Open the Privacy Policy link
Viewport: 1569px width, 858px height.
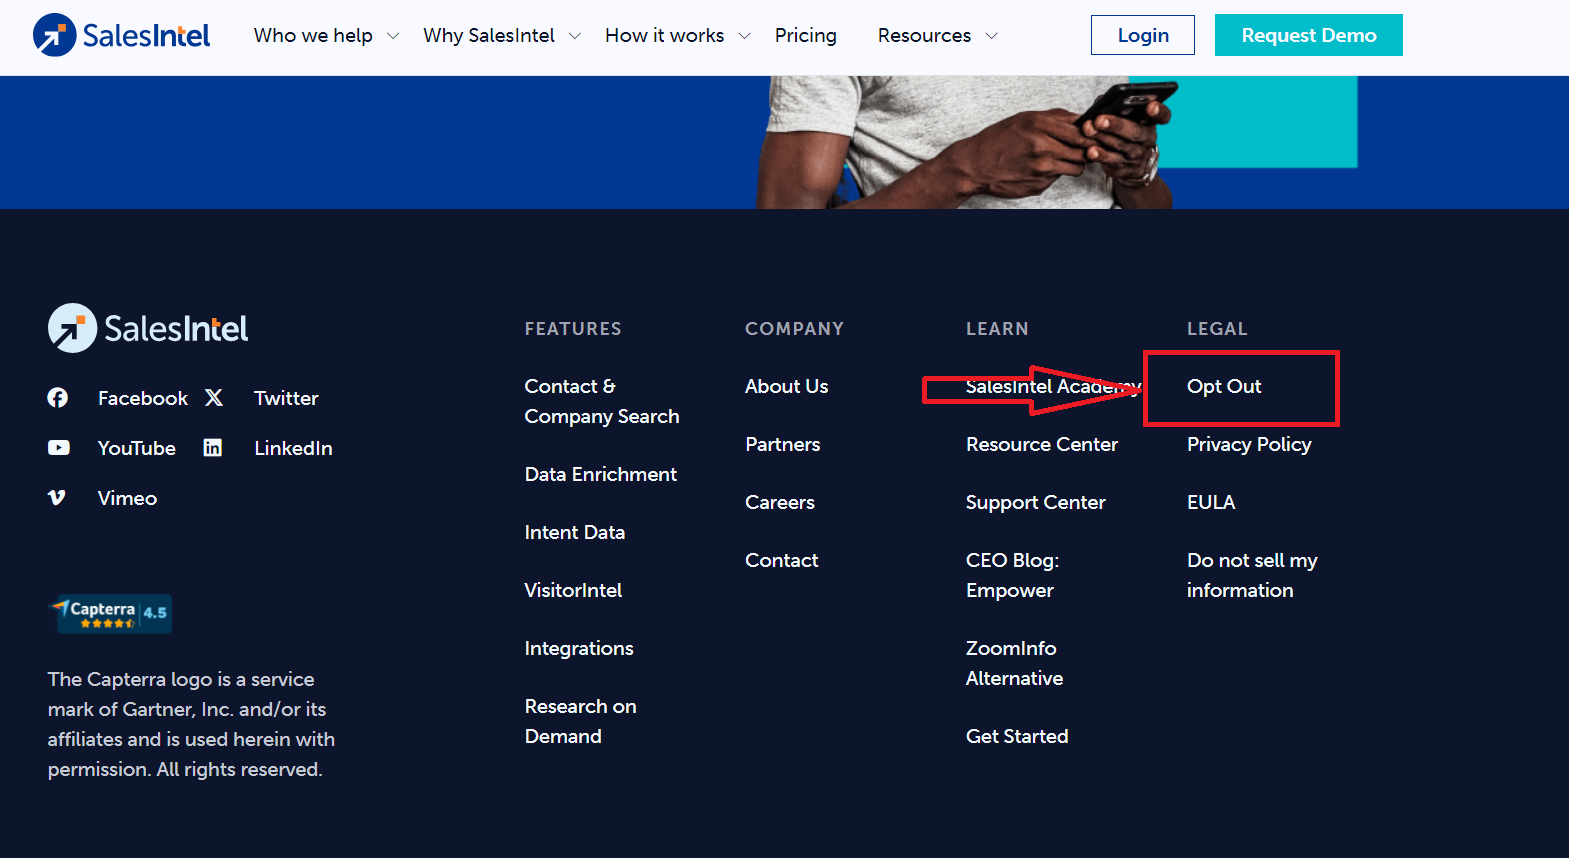pos(1249,444)
